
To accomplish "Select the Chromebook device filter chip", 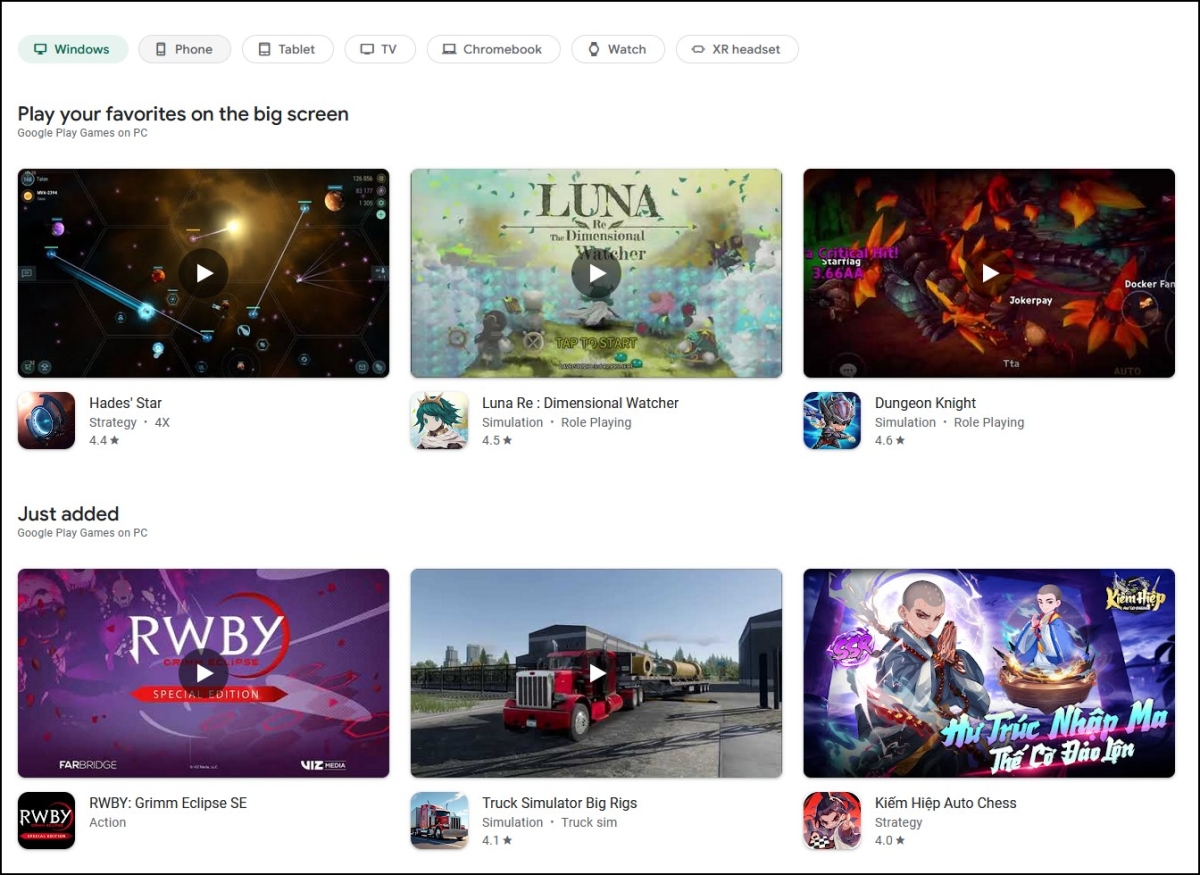I will tap(493, 49).
